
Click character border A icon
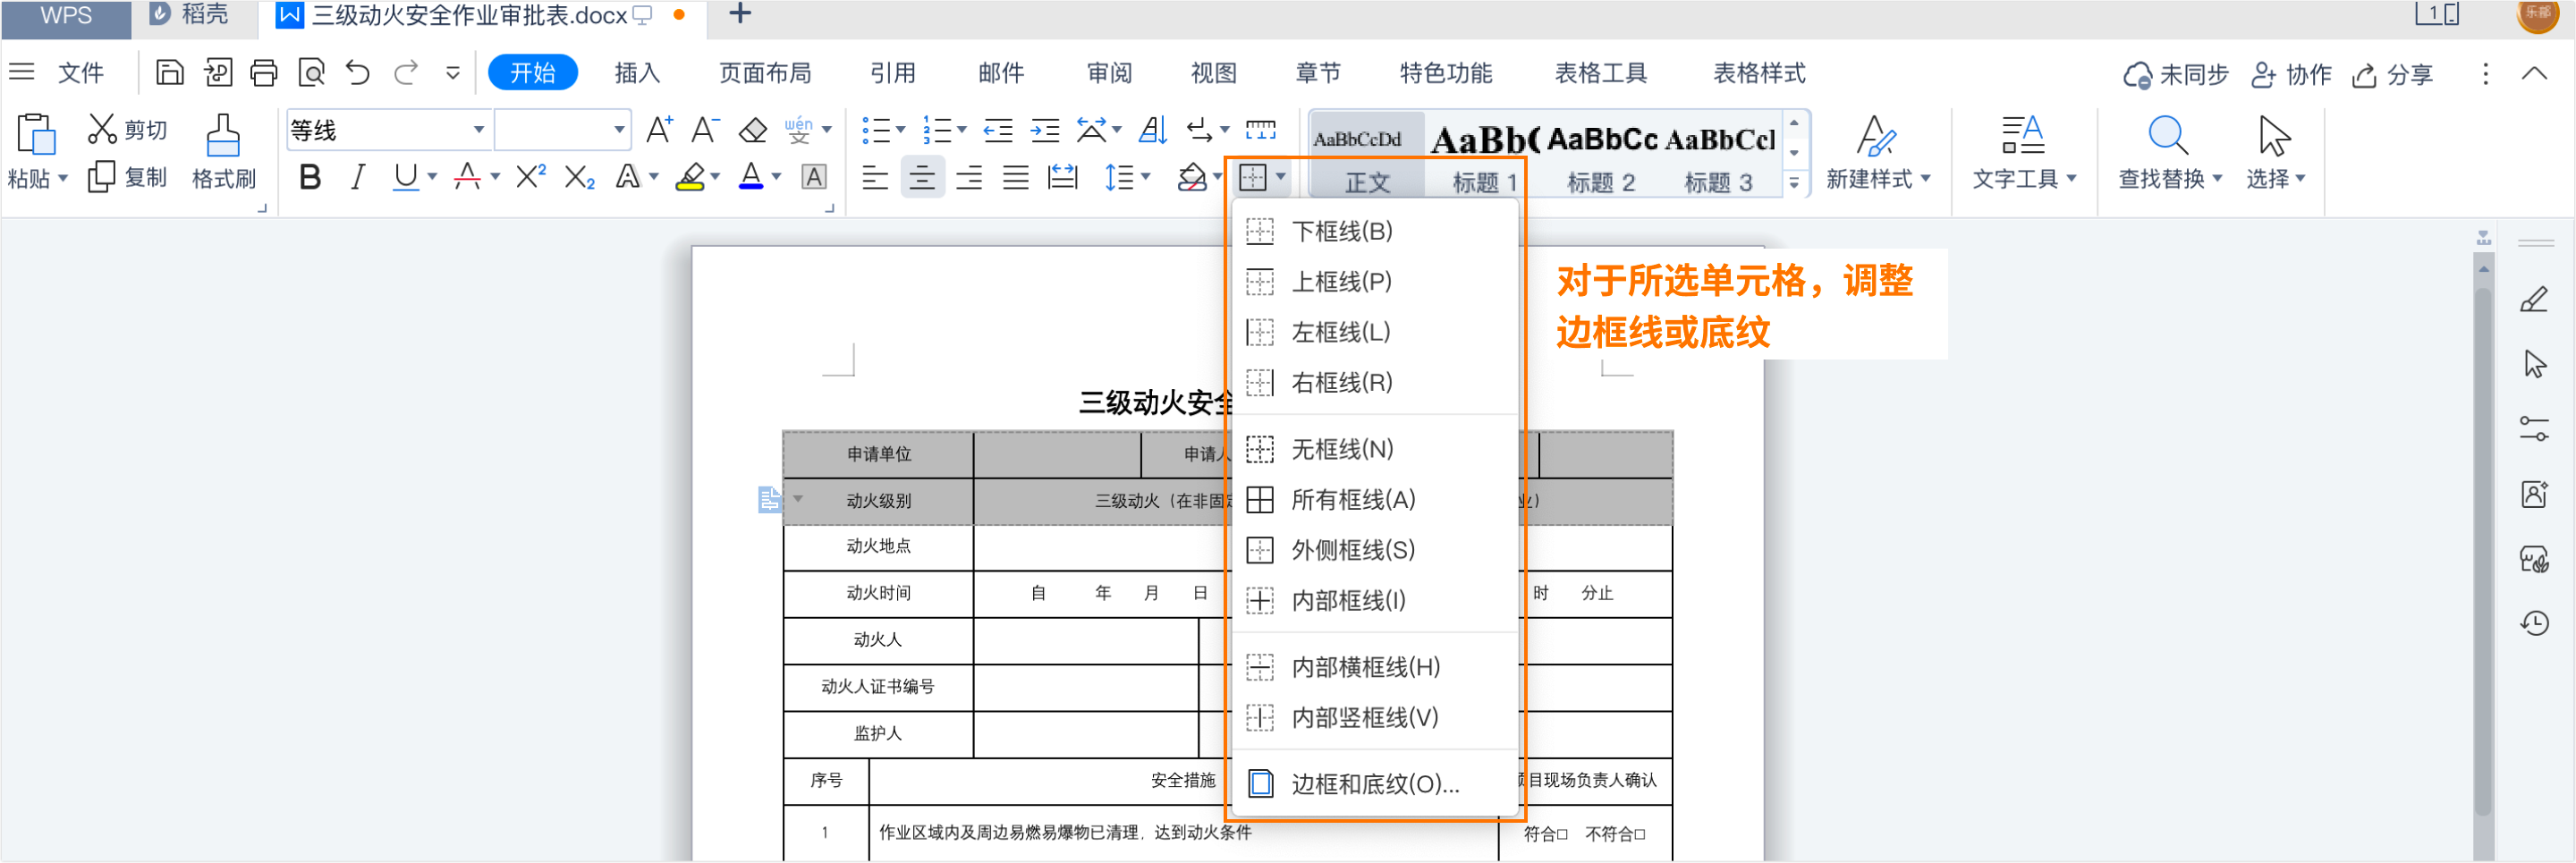point(814,178)
